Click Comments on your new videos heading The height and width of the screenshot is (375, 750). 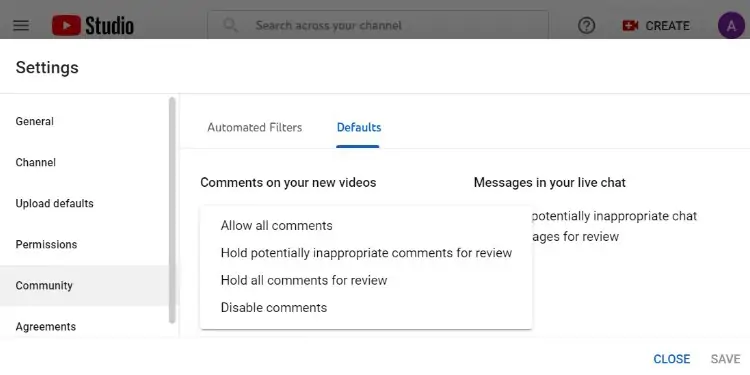click(288, 183)
